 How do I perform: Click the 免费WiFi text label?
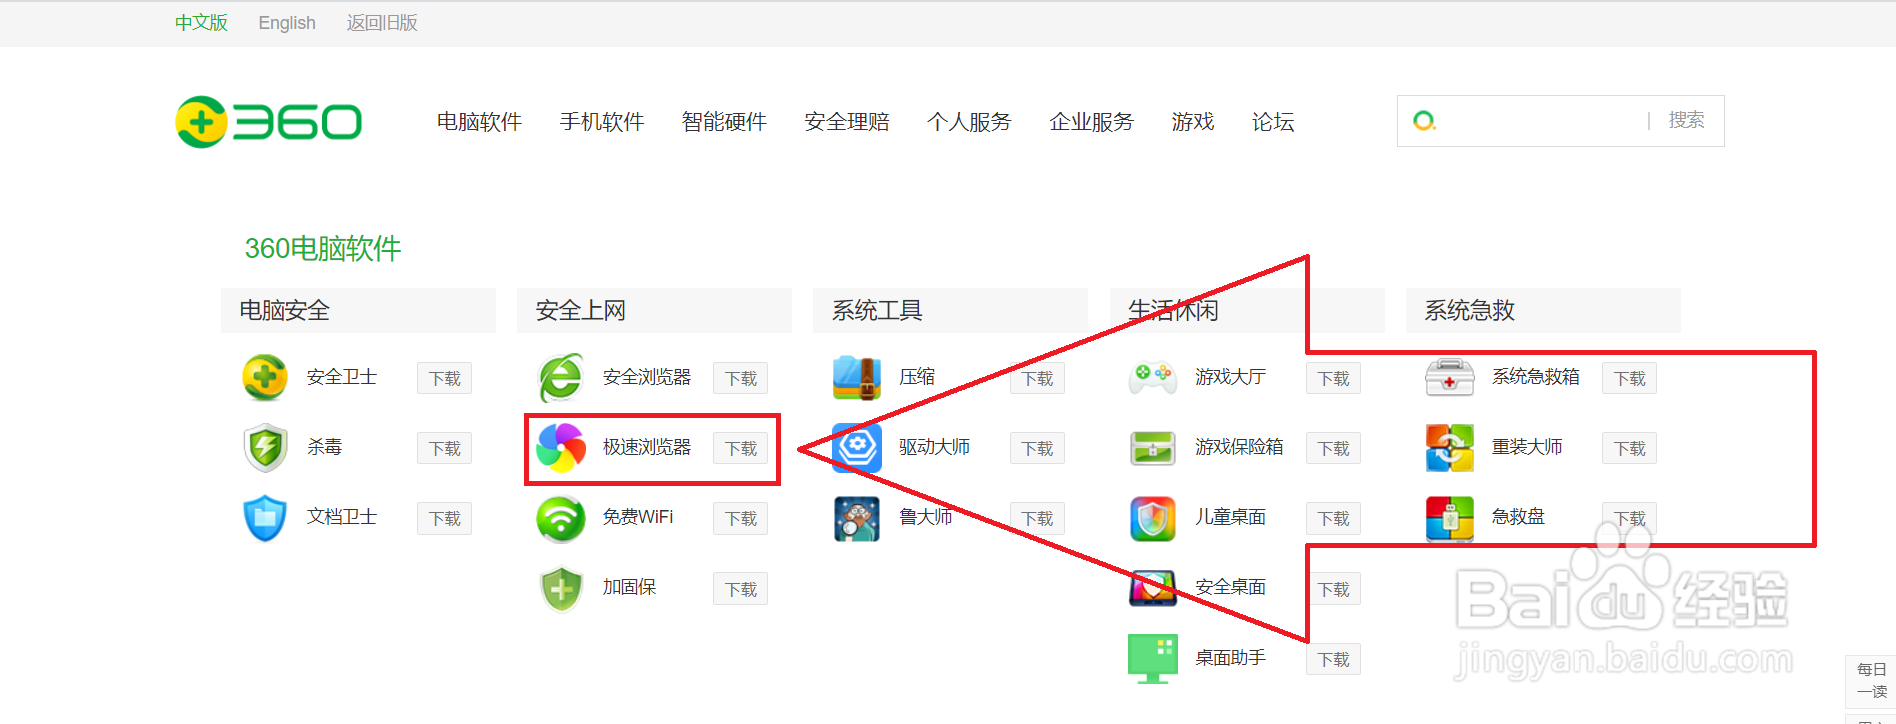point(638,517)
